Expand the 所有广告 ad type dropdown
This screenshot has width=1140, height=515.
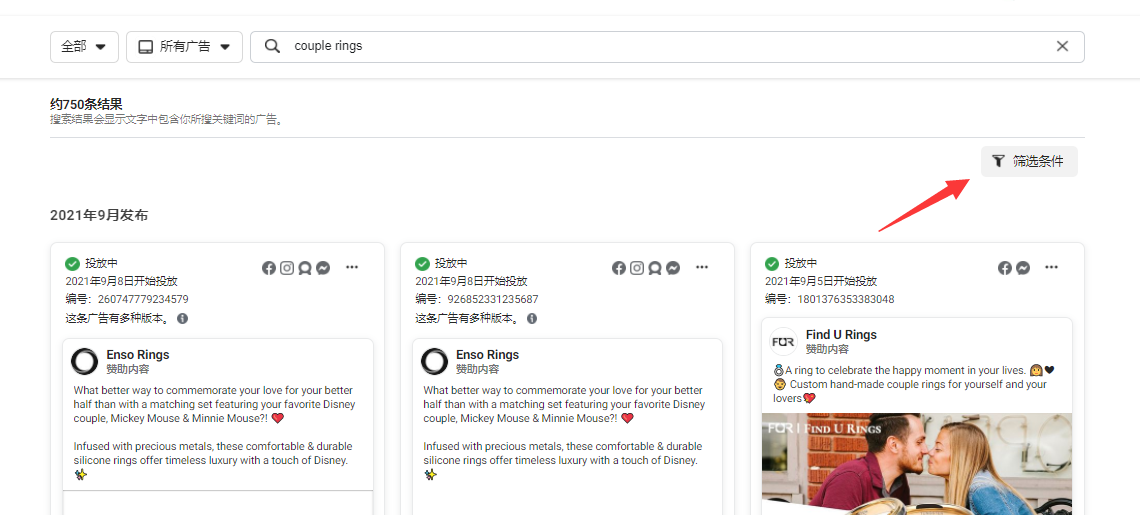pos(184,47)
